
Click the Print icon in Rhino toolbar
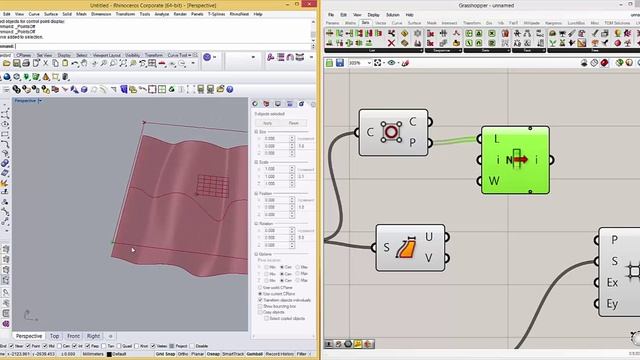click(26, 63)
